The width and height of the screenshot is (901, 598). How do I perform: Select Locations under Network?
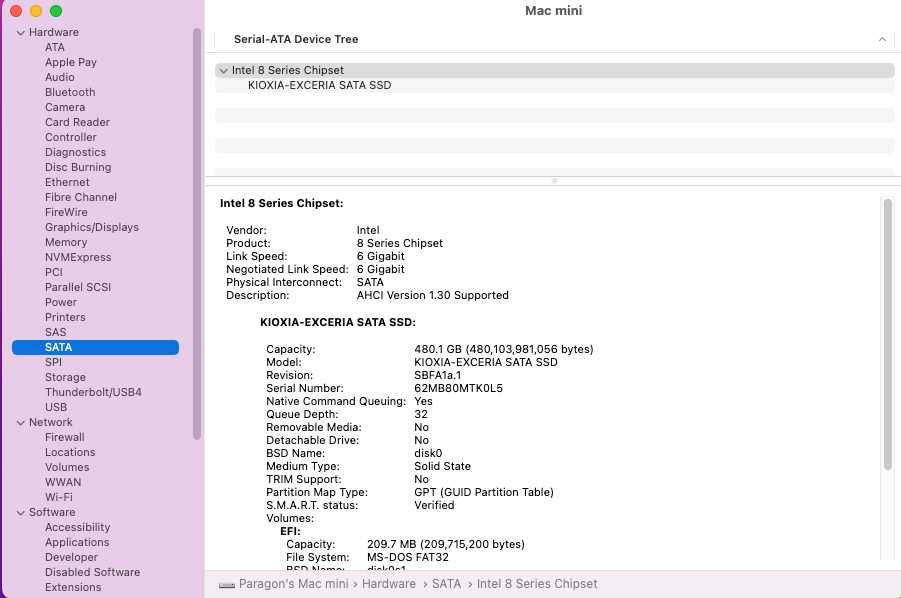pyautogui.click(x=70, y=452)
